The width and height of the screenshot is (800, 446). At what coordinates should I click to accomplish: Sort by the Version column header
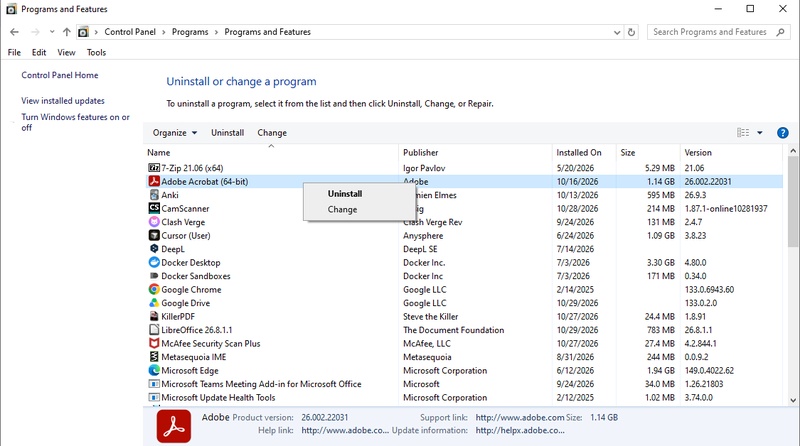(698, 153)
